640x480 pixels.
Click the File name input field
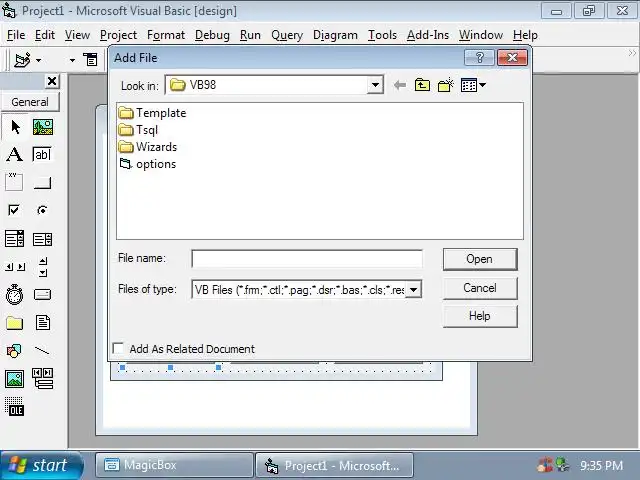point(307,259)
